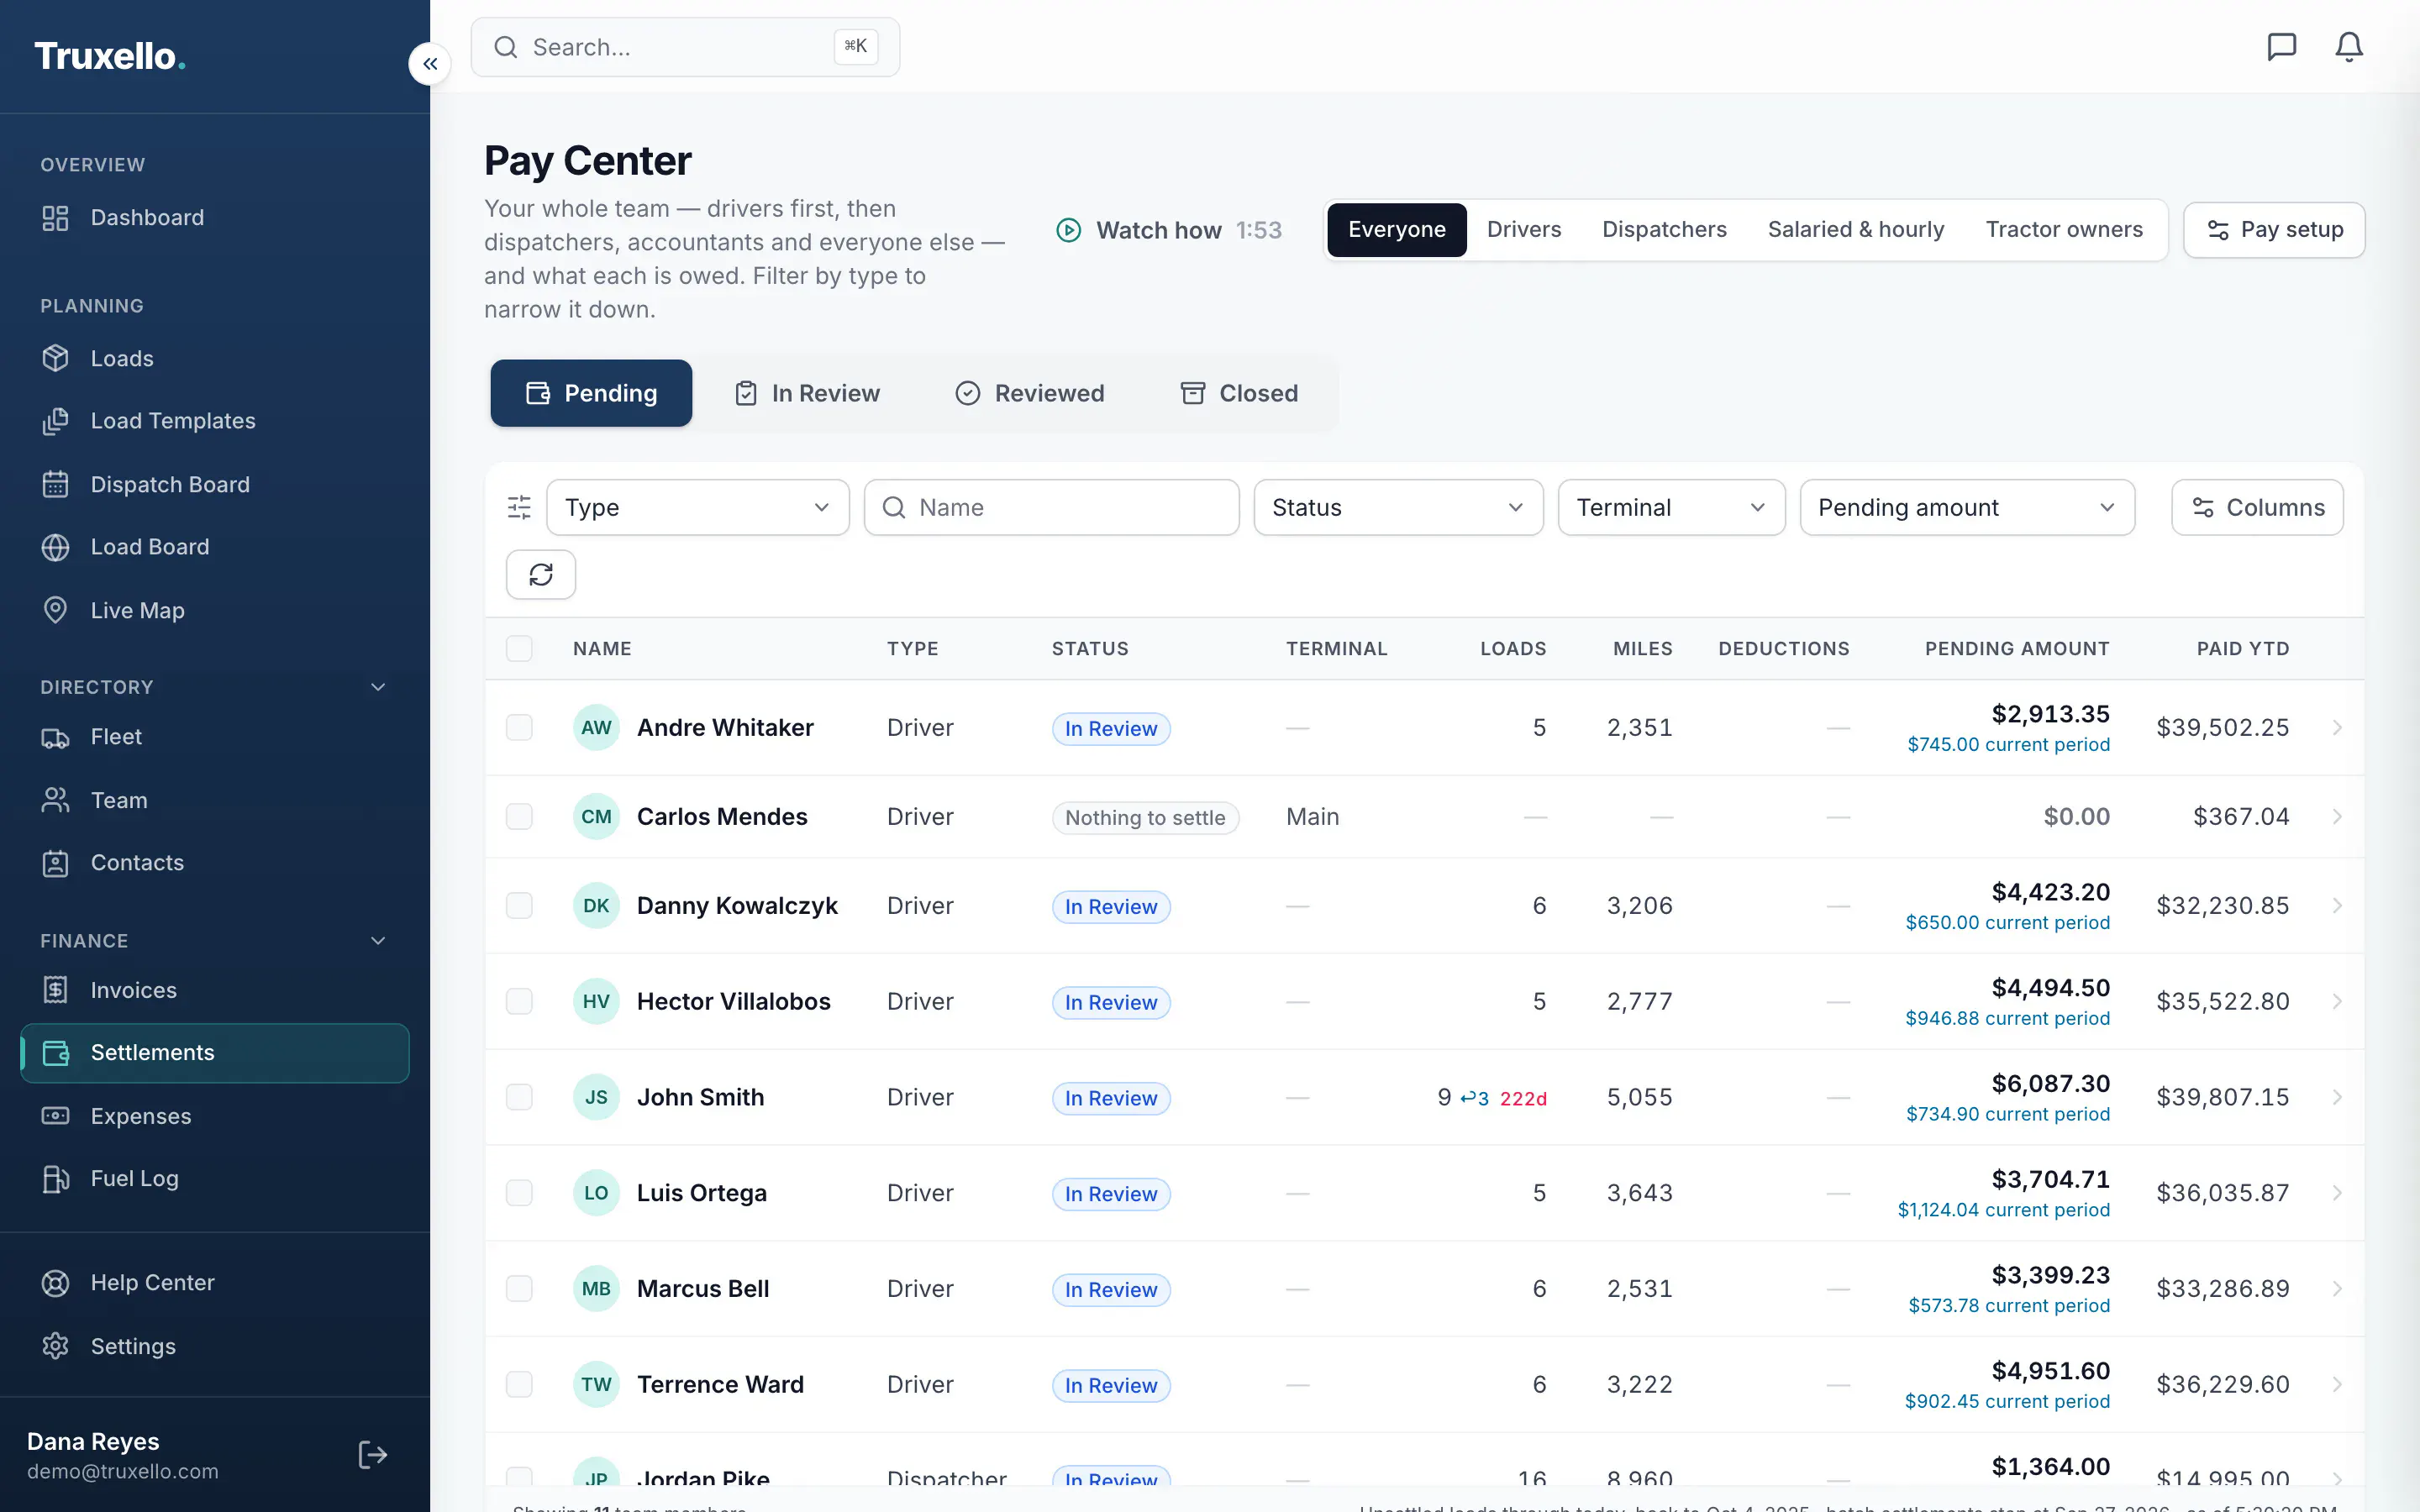Open the Fuel Log page

[x=215, y=1179]
